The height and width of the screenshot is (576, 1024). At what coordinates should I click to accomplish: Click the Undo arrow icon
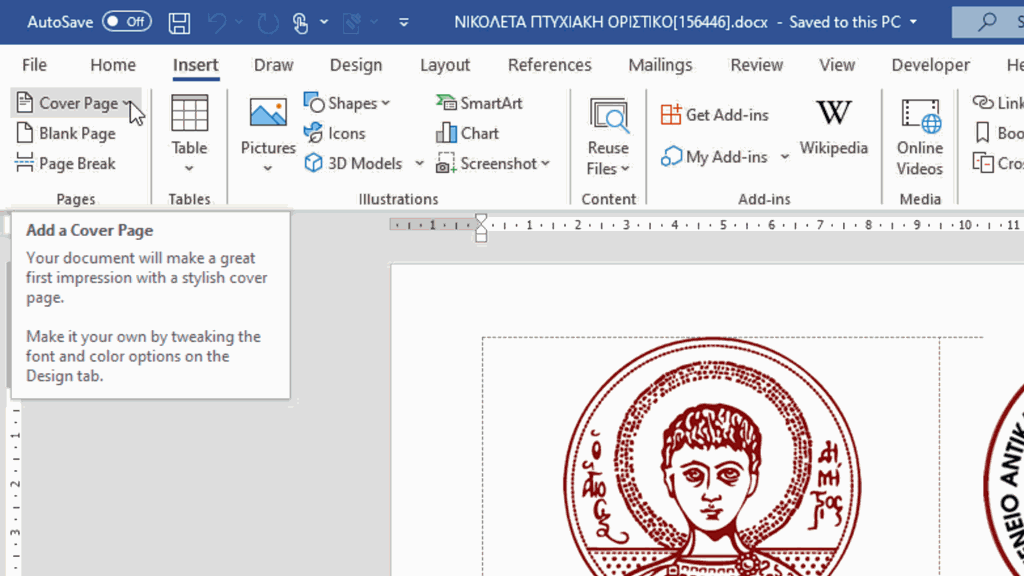click(217, 23)
